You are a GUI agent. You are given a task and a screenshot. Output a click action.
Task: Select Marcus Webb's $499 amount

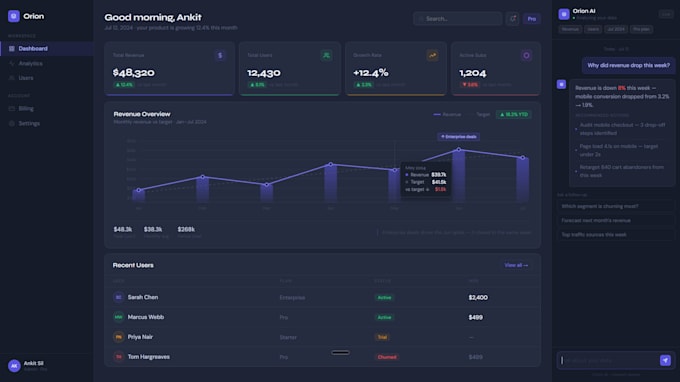[x=476, y=317]
